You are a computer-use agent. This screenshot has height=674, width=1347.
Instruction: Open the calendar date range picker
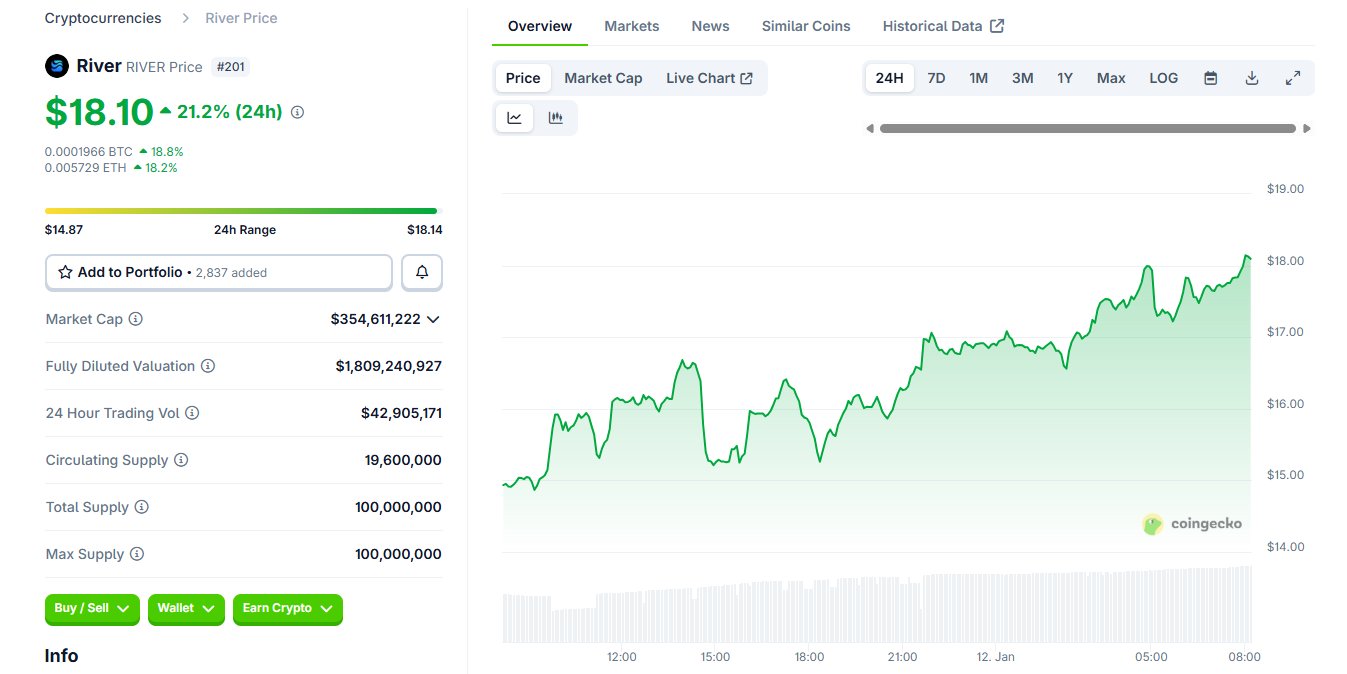(1210, 78)
